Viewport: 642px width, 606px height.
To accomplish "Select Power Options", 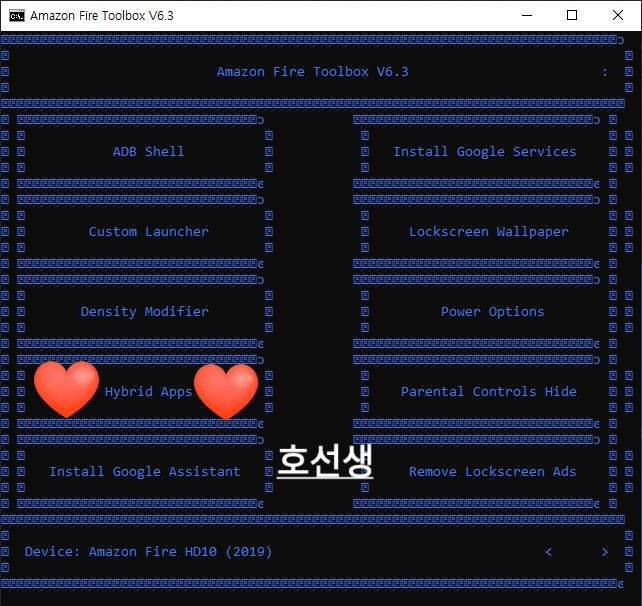I will (x=492, y=312).
